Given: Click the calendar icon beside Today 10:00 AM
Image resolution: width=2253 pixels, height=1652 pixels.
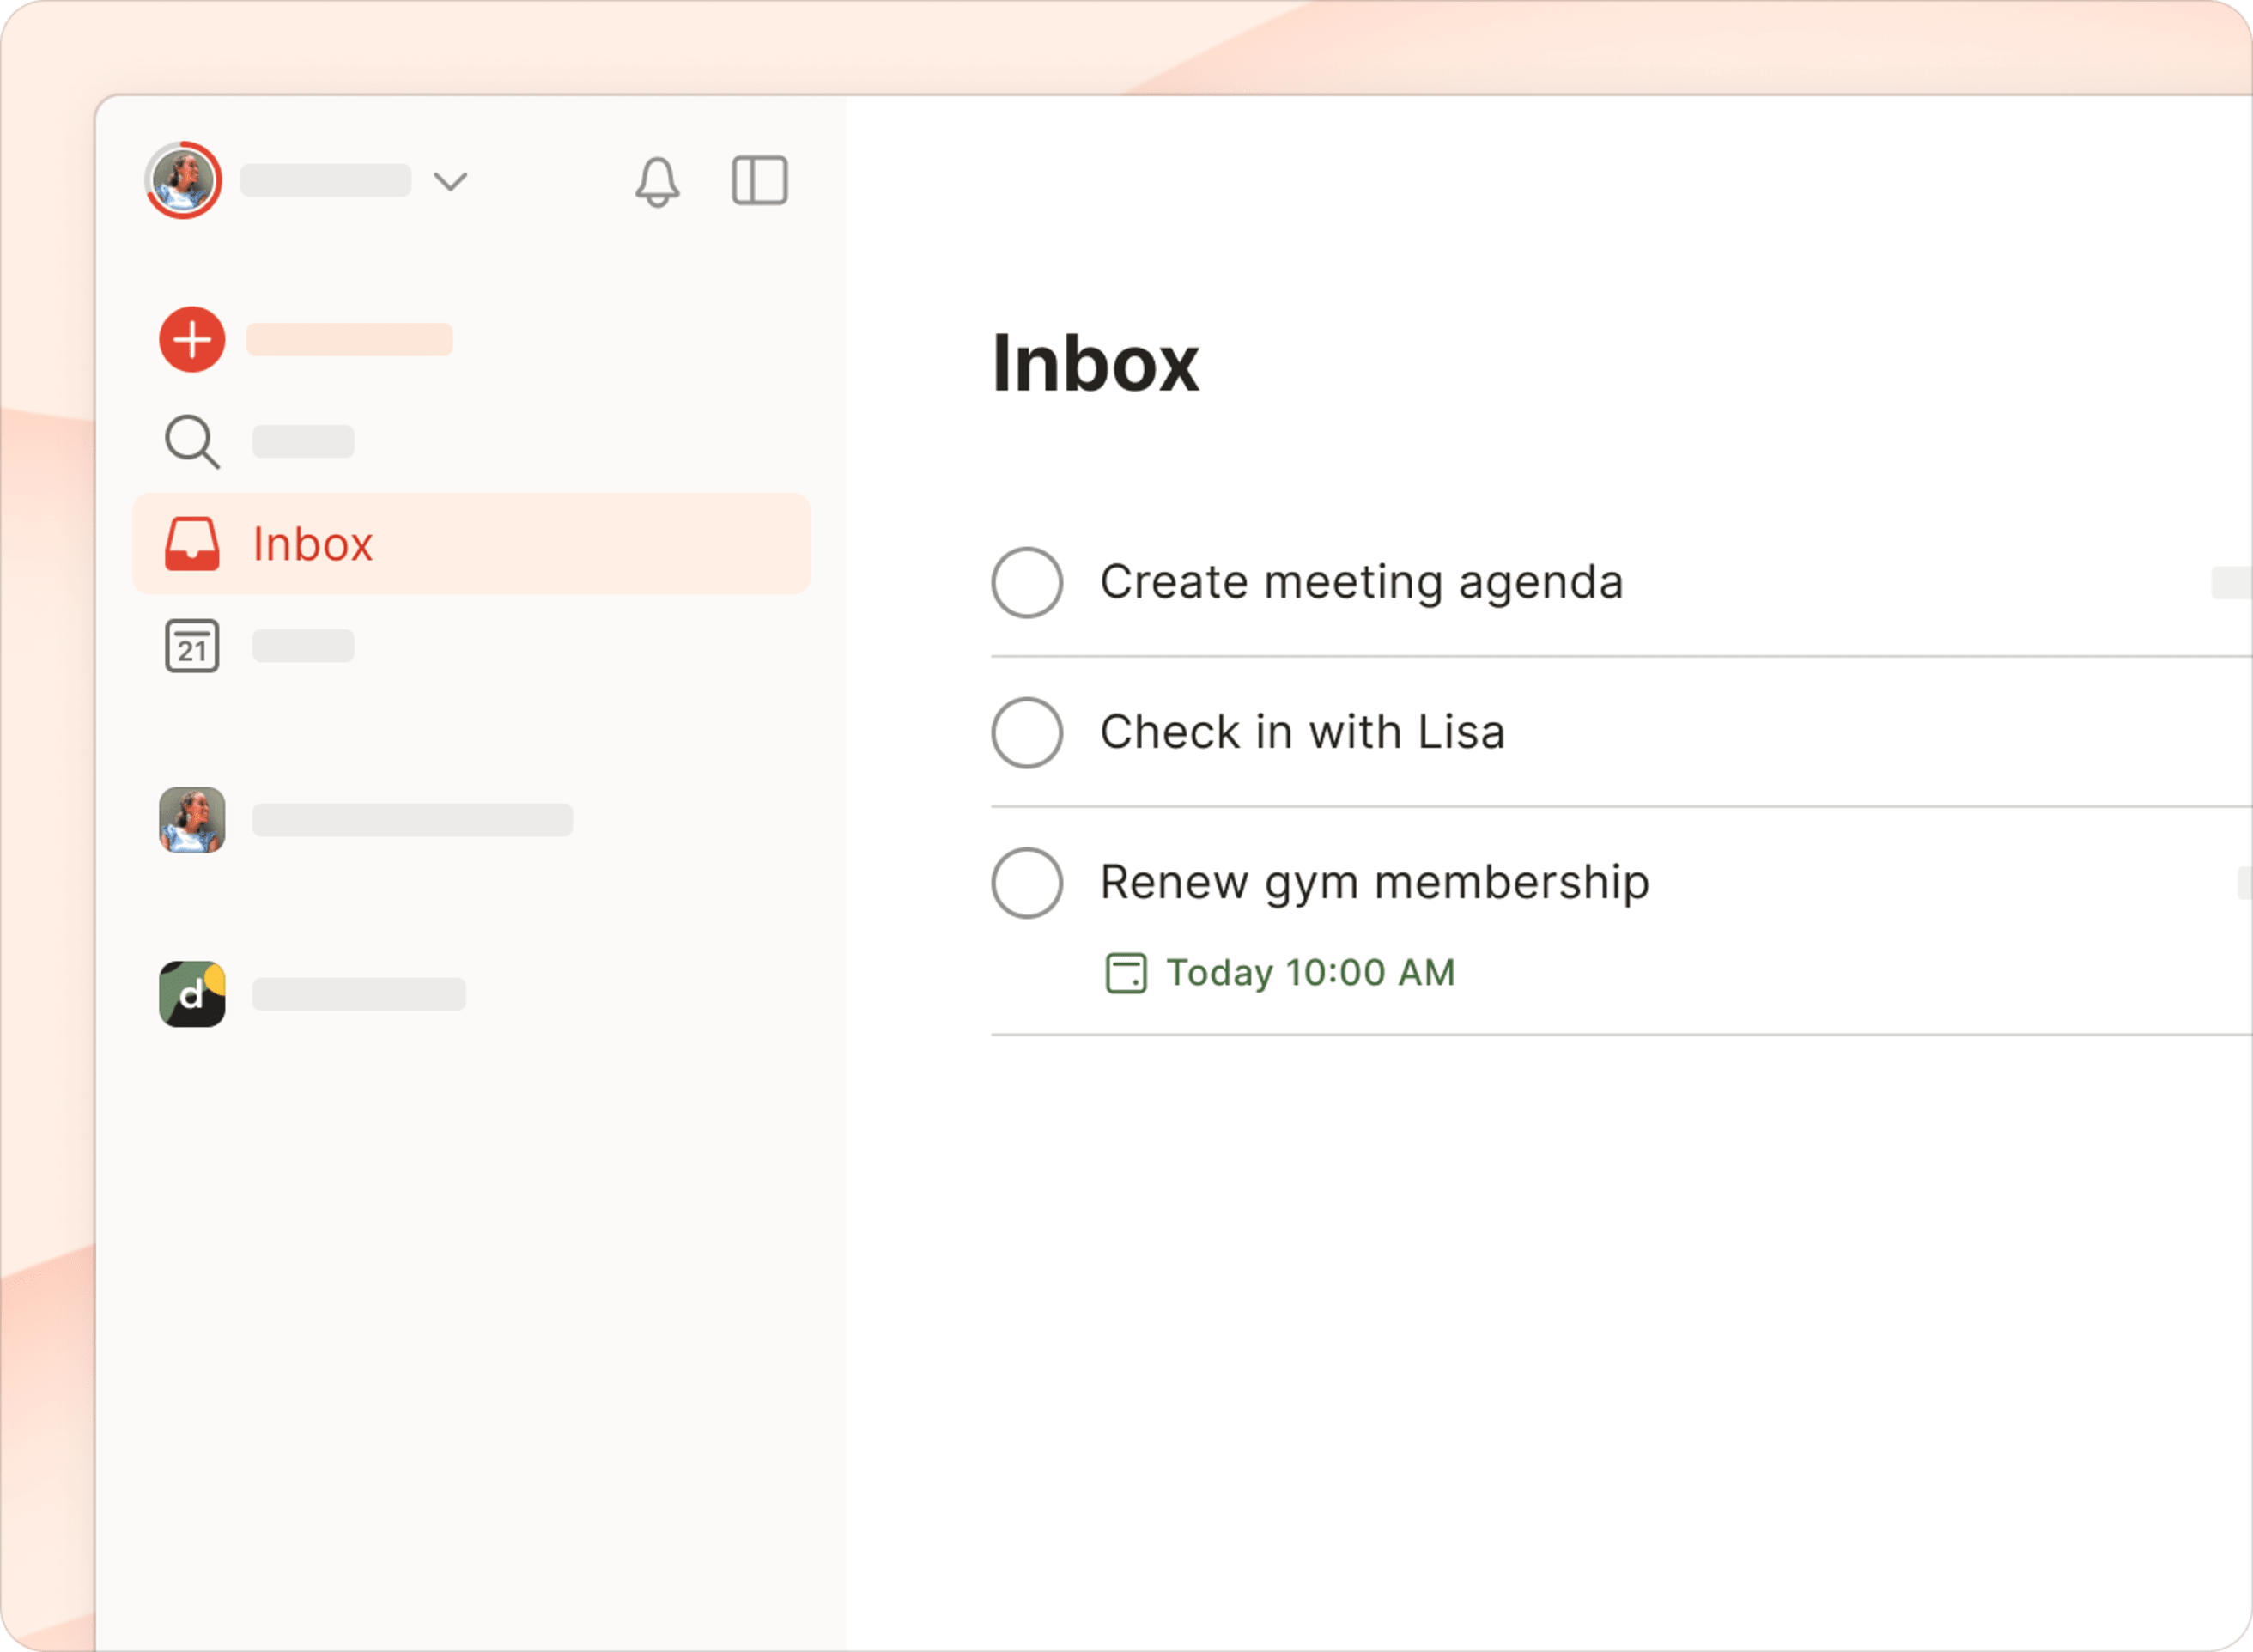Looking at the screenshot, I should [x=1126, y=973].
